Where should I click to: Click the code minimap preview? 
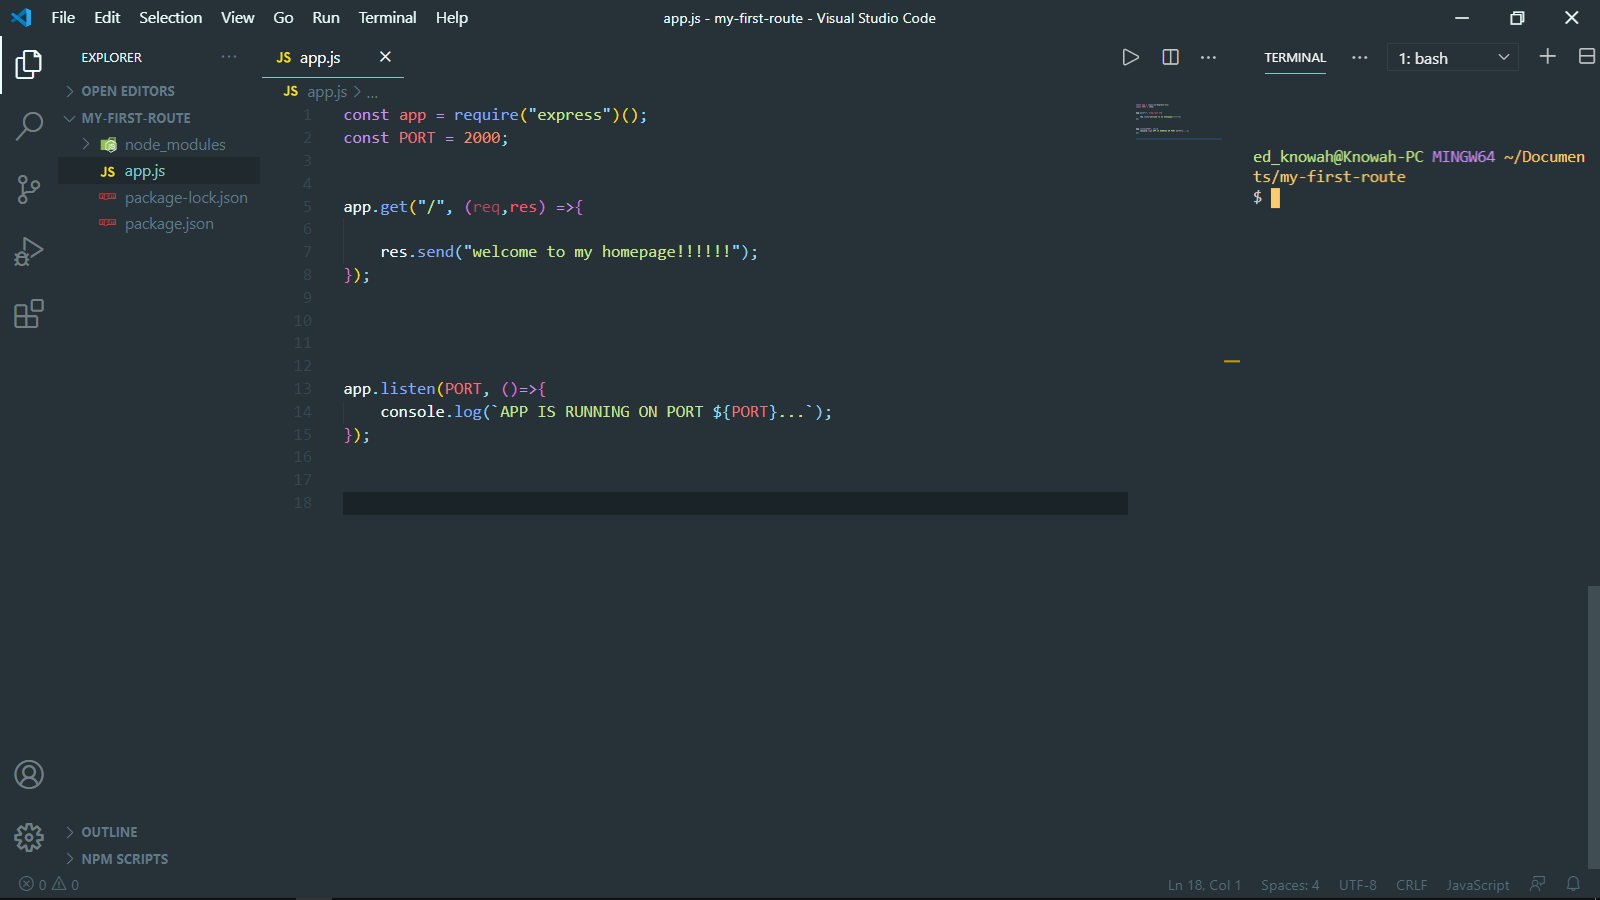1177,119
